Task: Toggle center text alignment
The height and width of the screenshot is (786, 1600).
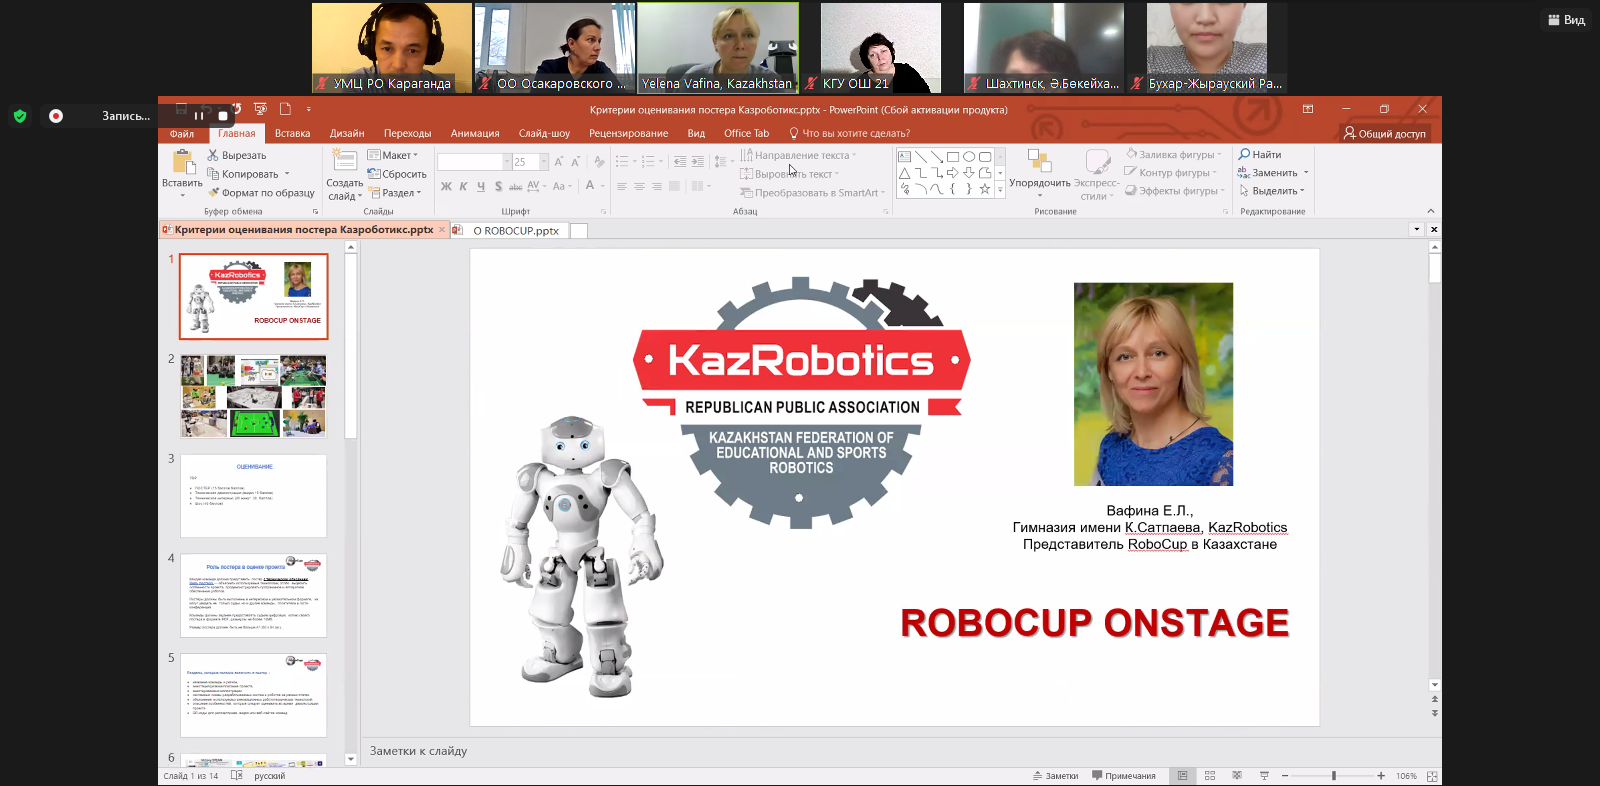Action: coord(639,186)
